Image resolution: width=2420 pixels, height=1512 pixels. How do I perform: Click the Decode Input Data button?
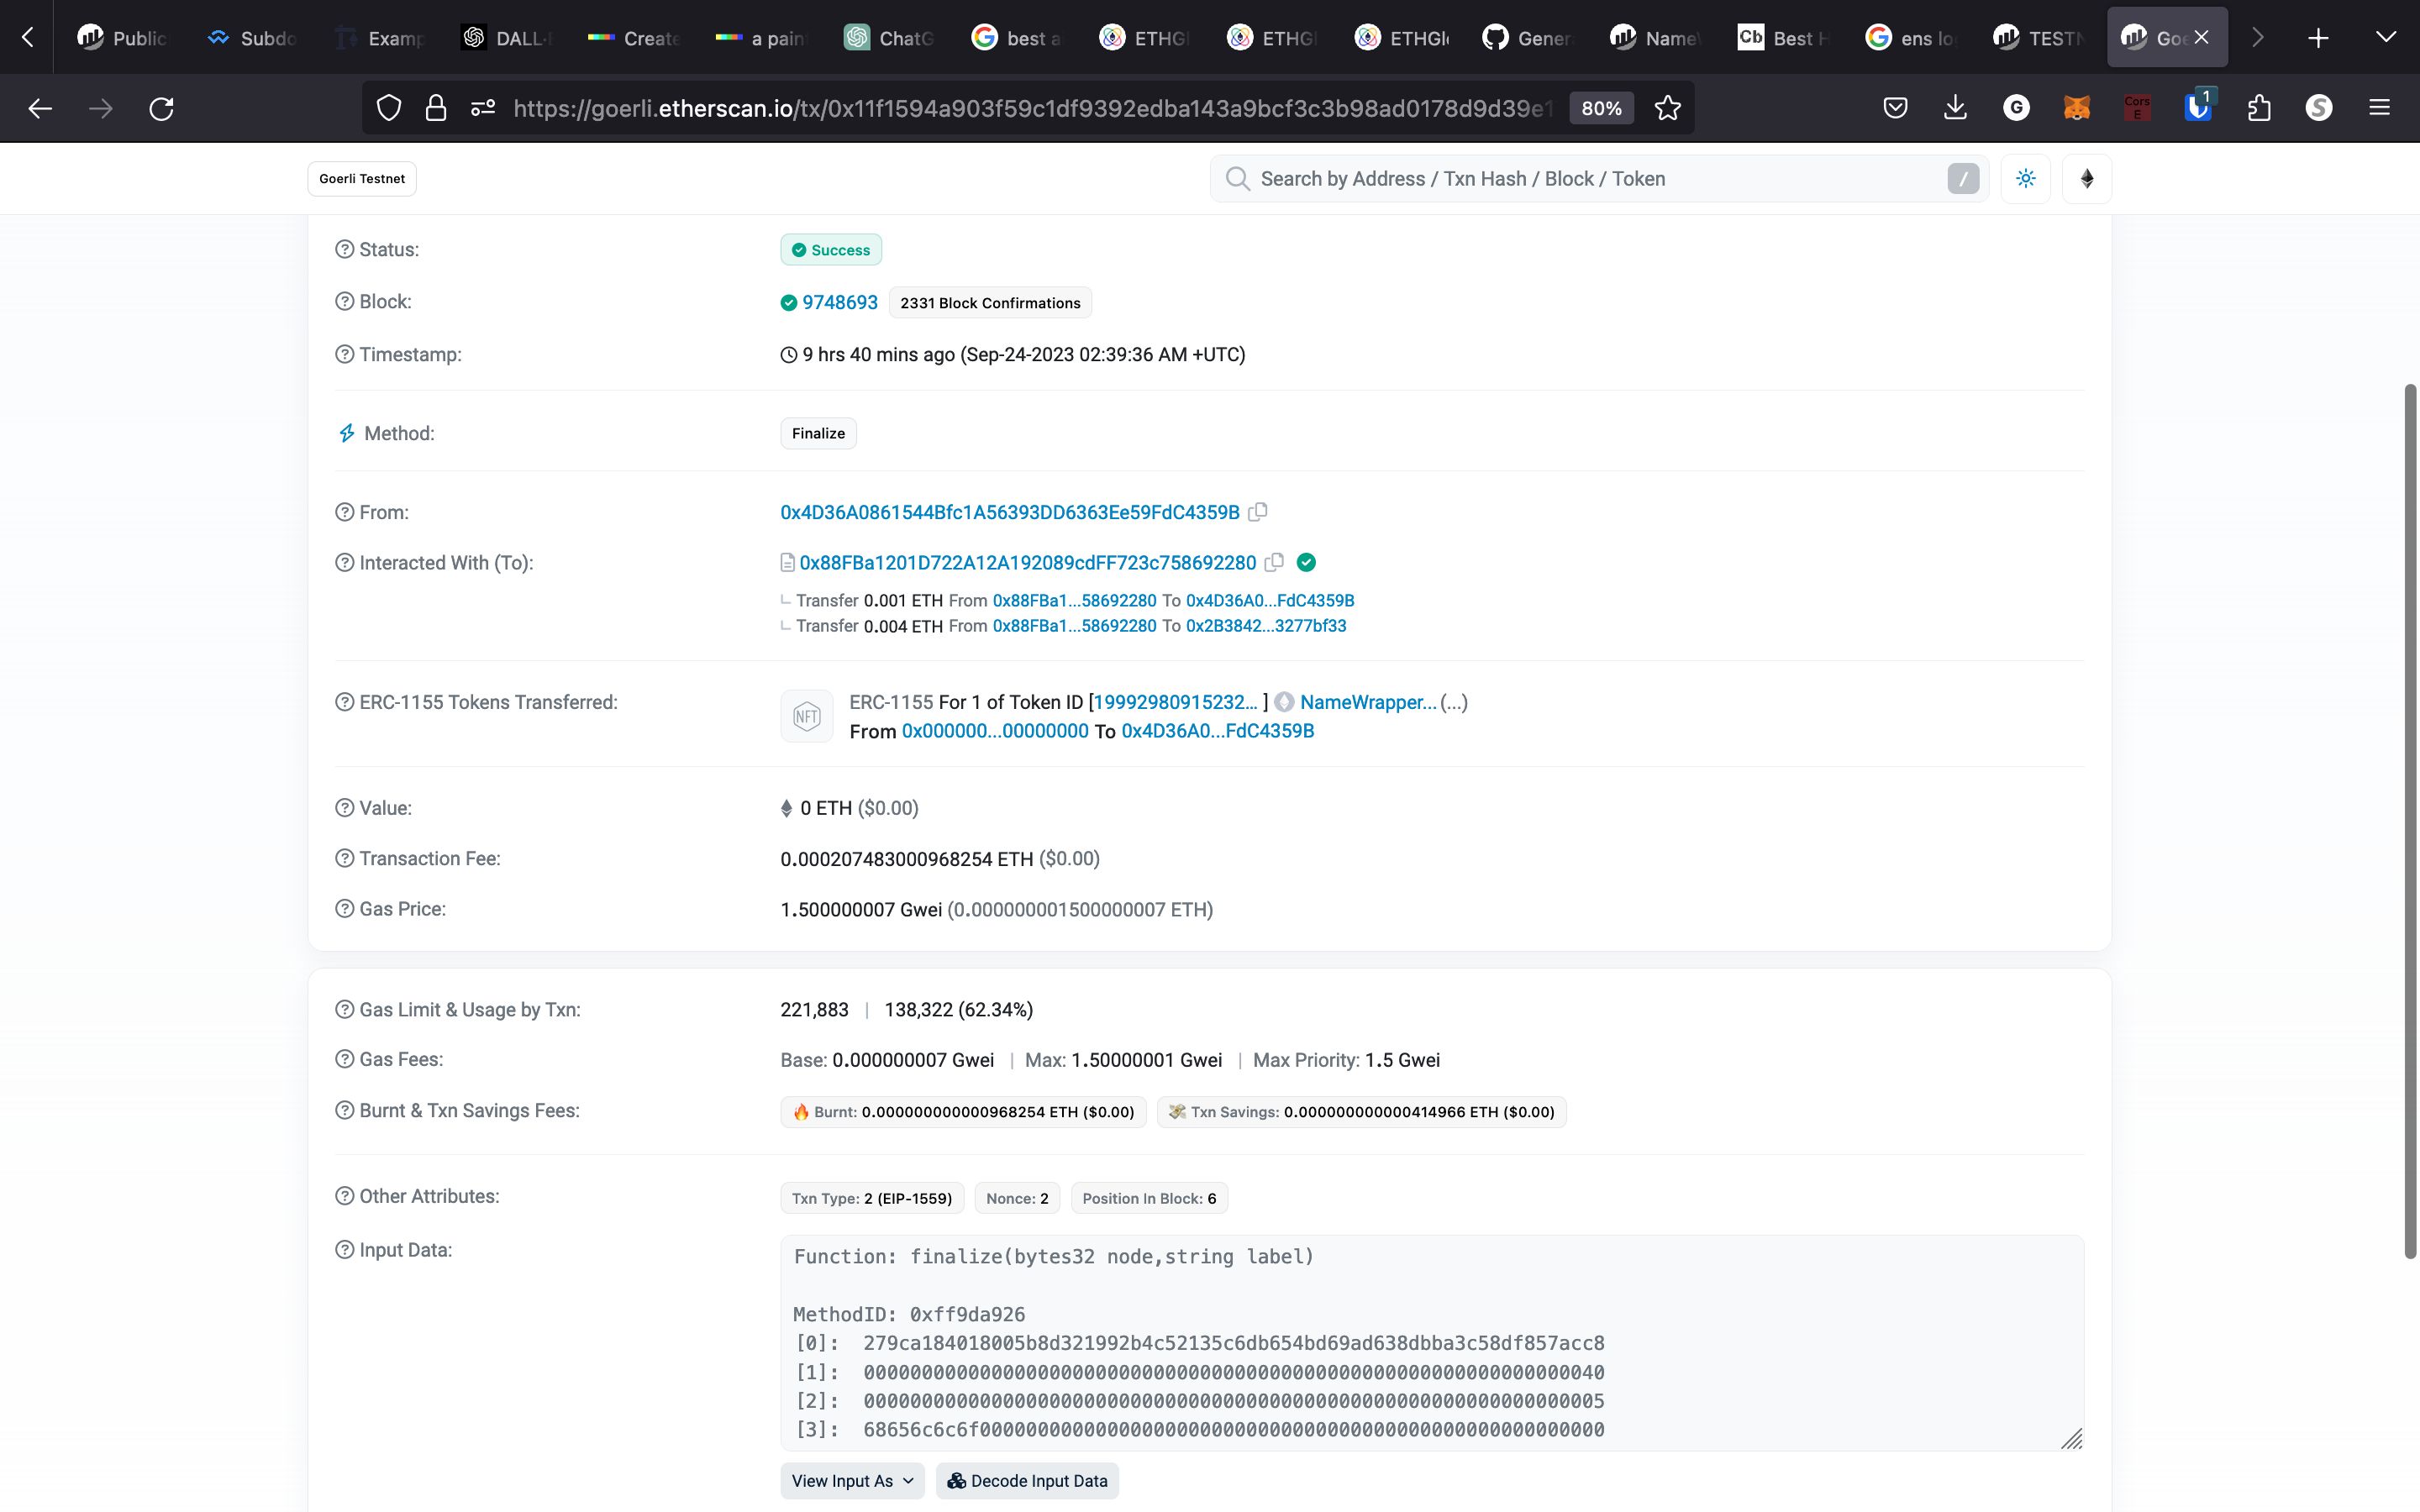1027,1481
